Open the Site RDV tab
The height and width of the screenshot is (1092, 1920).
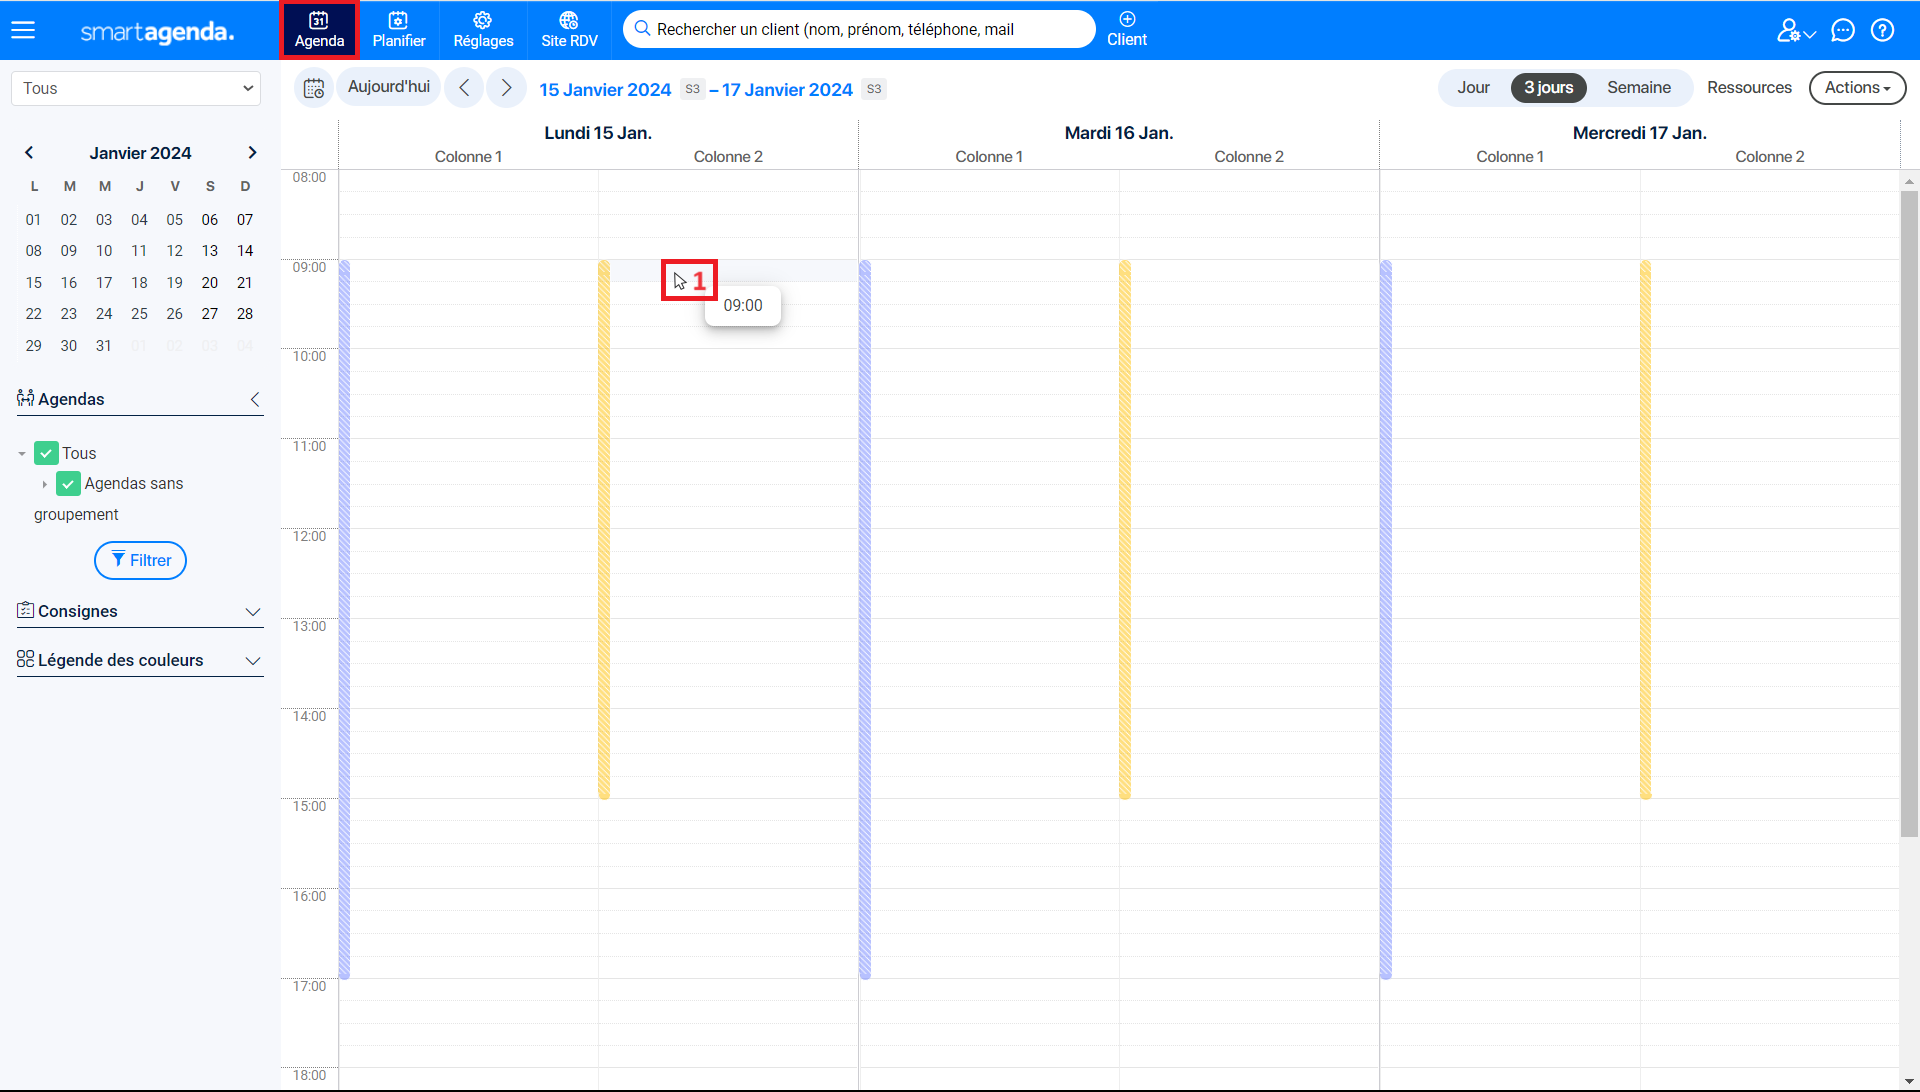(569, 30)
